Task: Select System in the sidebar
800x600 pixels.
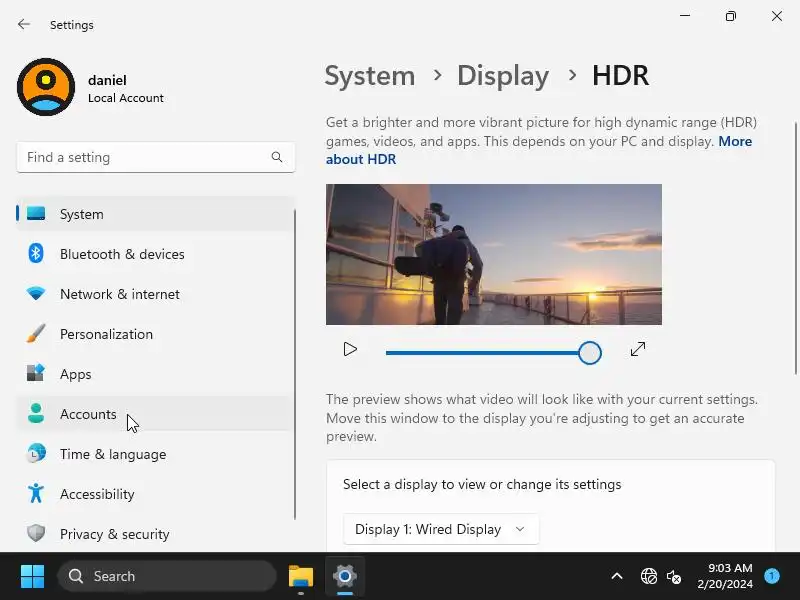Action: coord(155,214)
